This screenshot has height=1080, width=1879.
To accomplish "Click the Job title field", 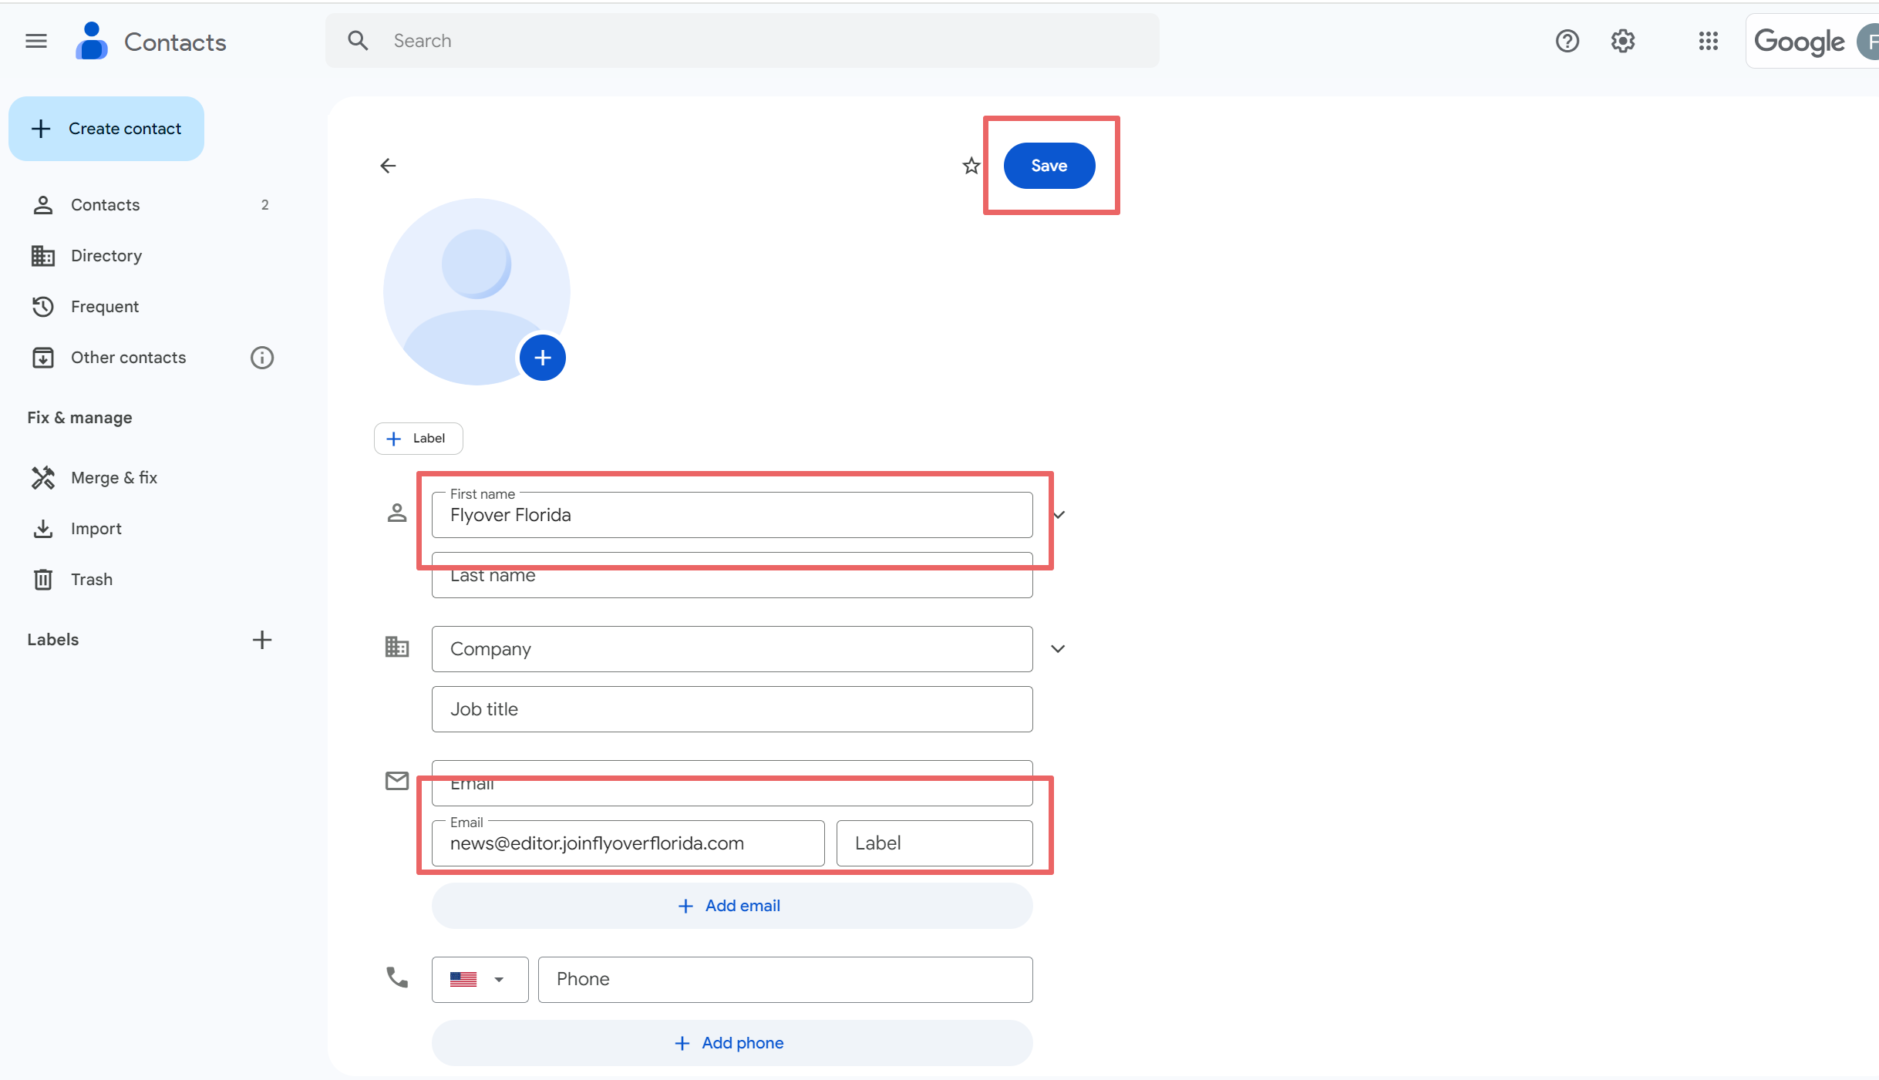I will (732, 709).
